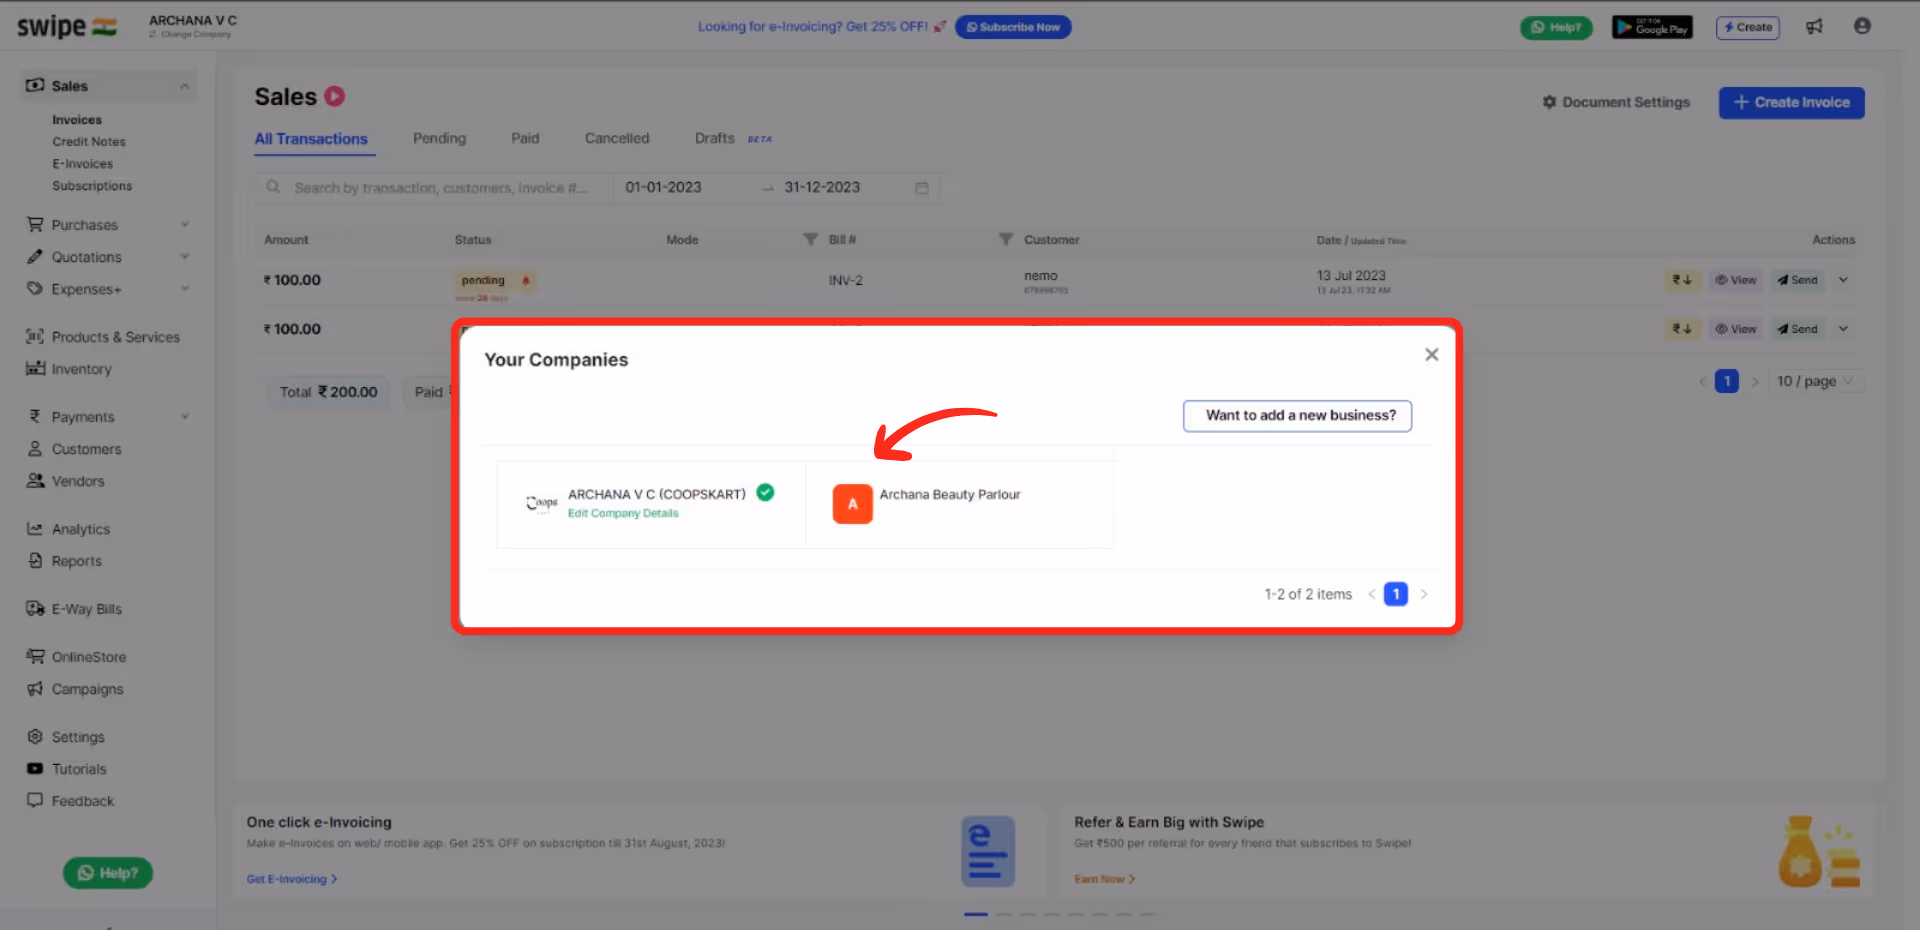Open E-Invoices in sidebar

coord(83,164)
